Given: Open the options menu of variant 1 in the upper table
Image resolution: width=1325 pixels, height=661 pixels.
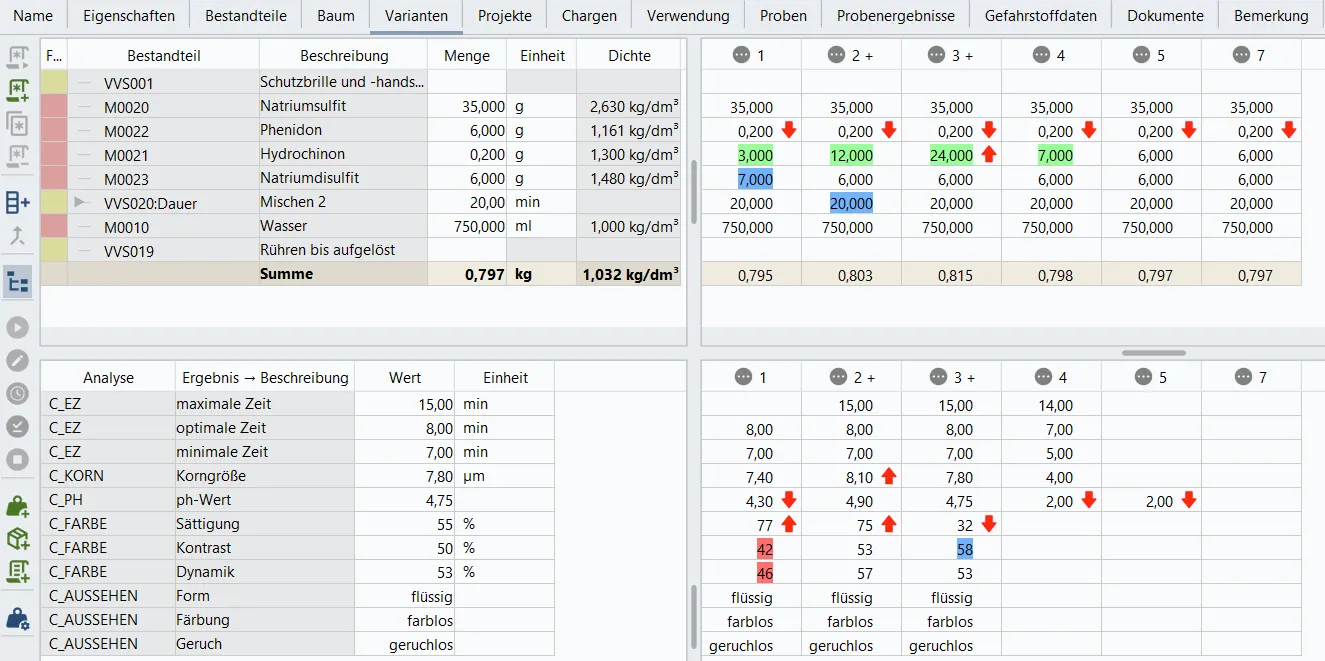Looking at the screenshot, I should tap(741, 55).
